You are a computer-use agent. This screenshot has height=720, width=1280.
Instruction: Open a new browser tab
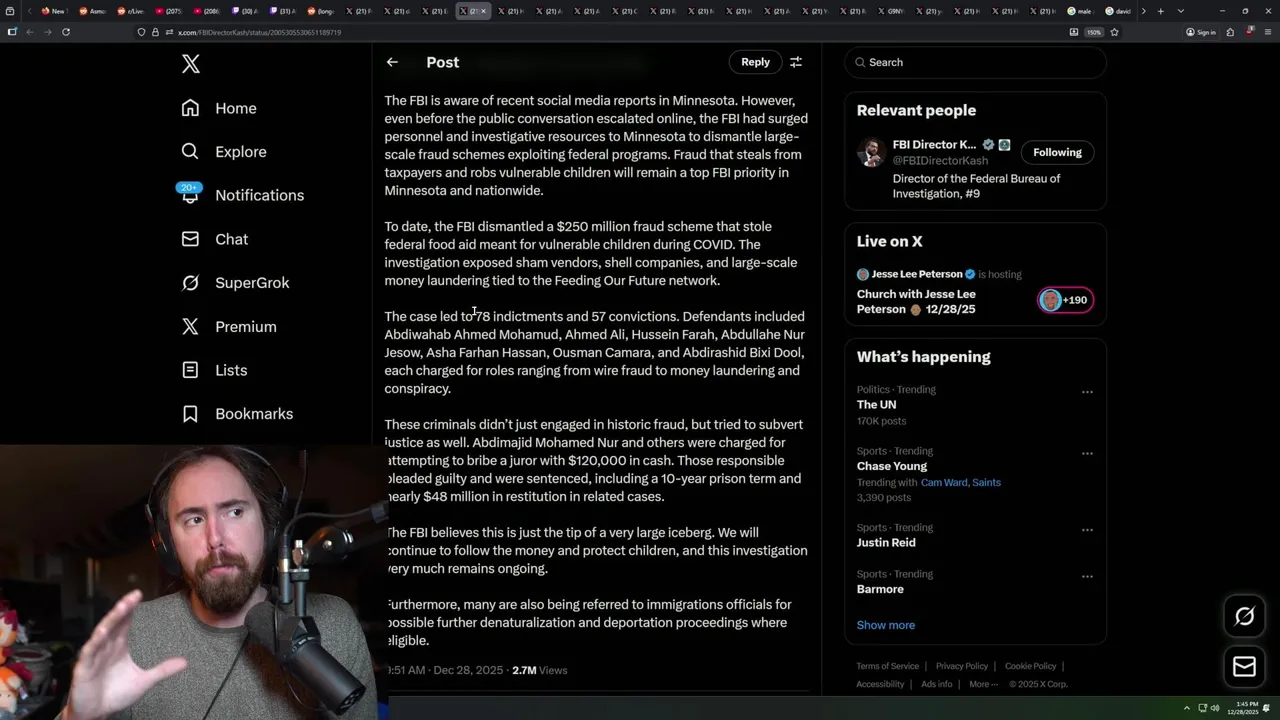tap(1160, 11)
